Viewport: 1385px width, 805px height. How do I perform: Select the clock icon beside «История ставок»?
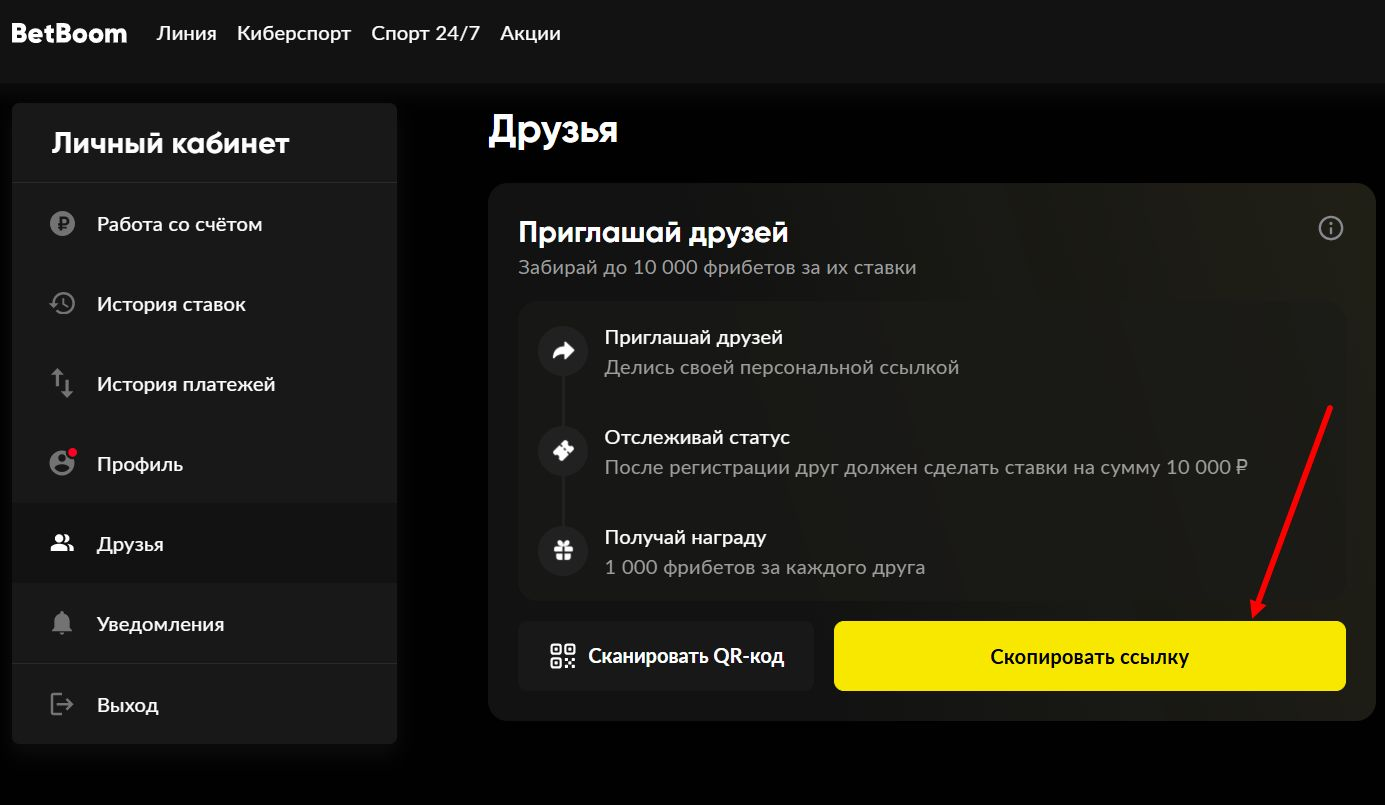click(62, 303)
